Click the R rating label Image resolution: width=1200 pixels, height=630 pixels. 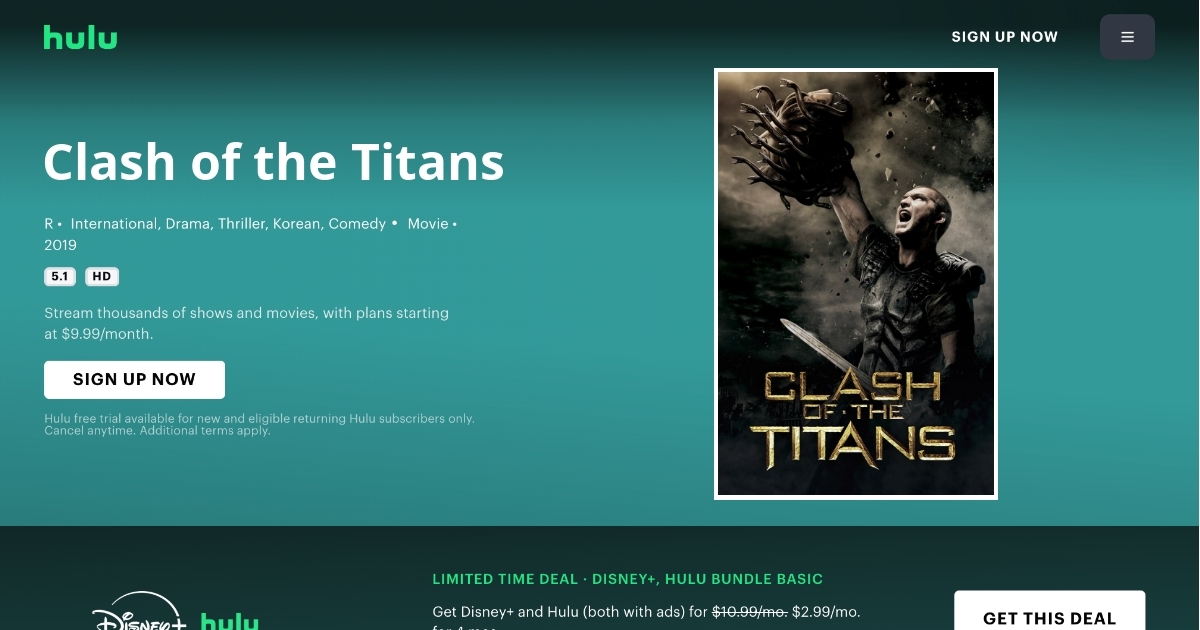(x=49, y=224)
